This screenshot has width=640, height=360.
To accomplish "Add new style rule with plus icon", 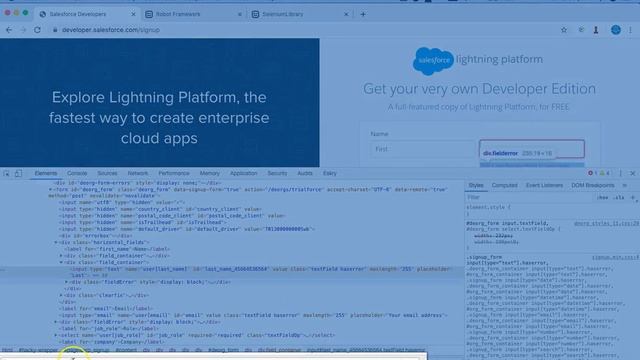I will coord(633,198).
